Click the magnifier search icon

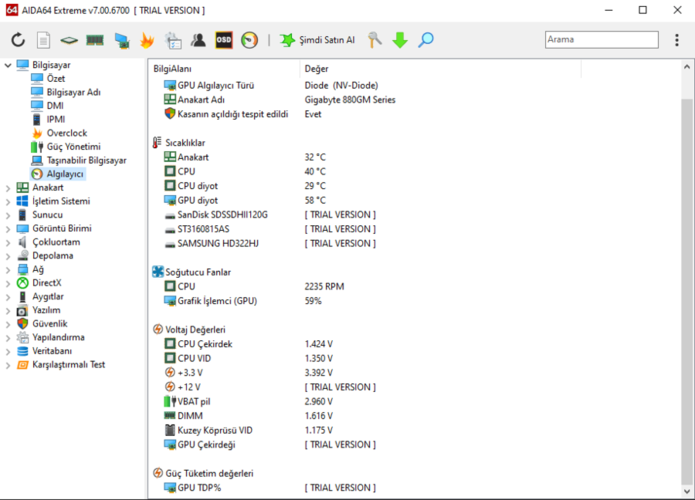click(x=426, y=40)
